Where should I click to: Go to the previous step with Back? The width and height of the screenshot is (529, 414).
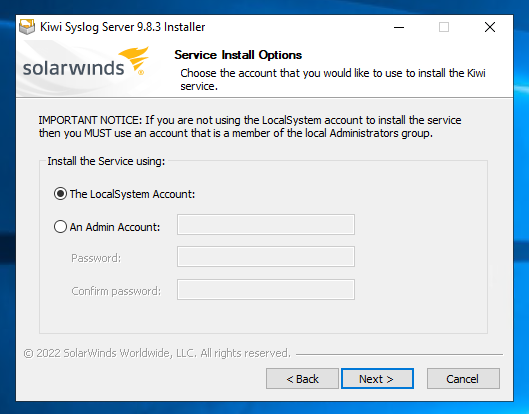pos(302,379)
